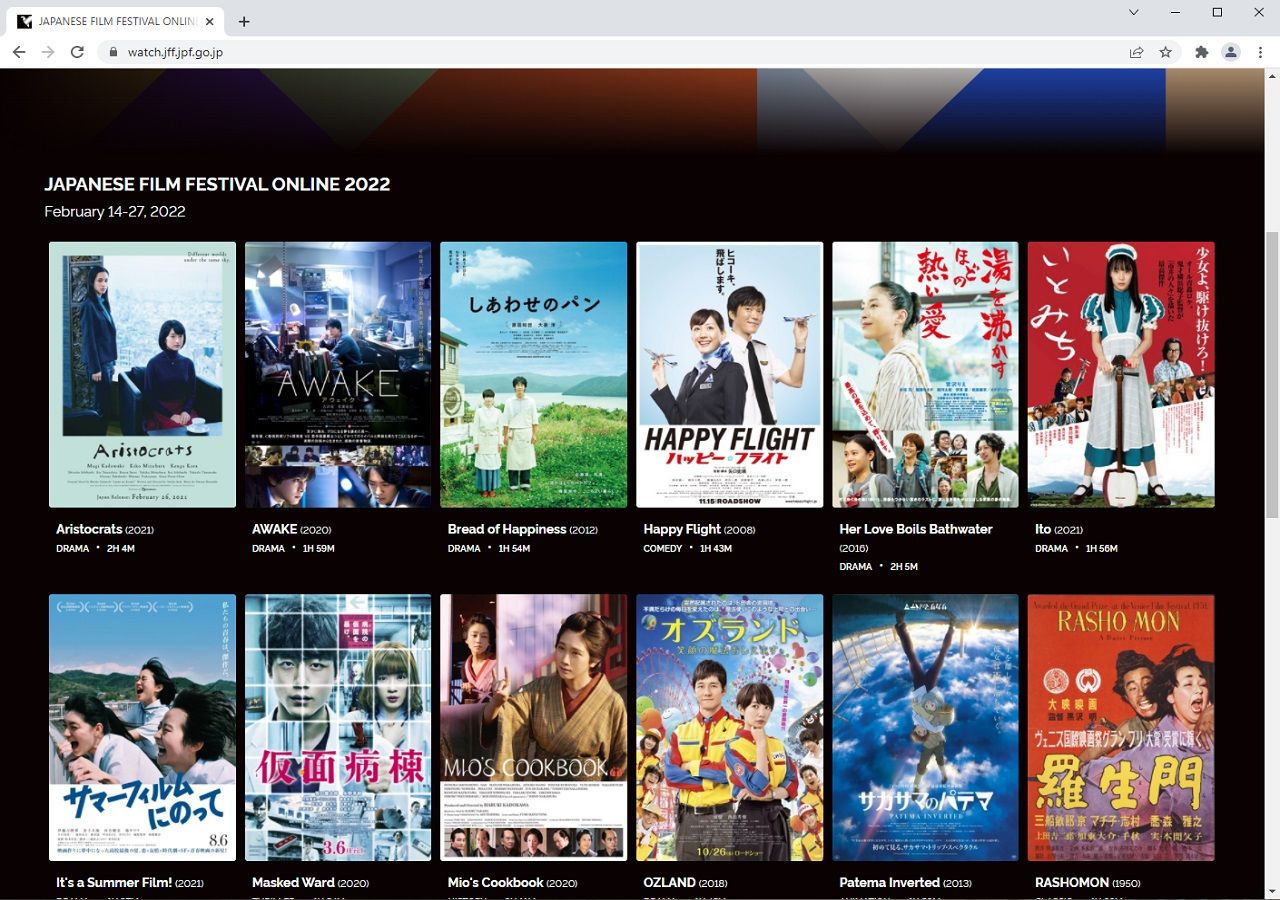Open the Chrome profile avatar
This screenshot has width=1280, height=900.
pyautogui.click(x=1231, y=52)
